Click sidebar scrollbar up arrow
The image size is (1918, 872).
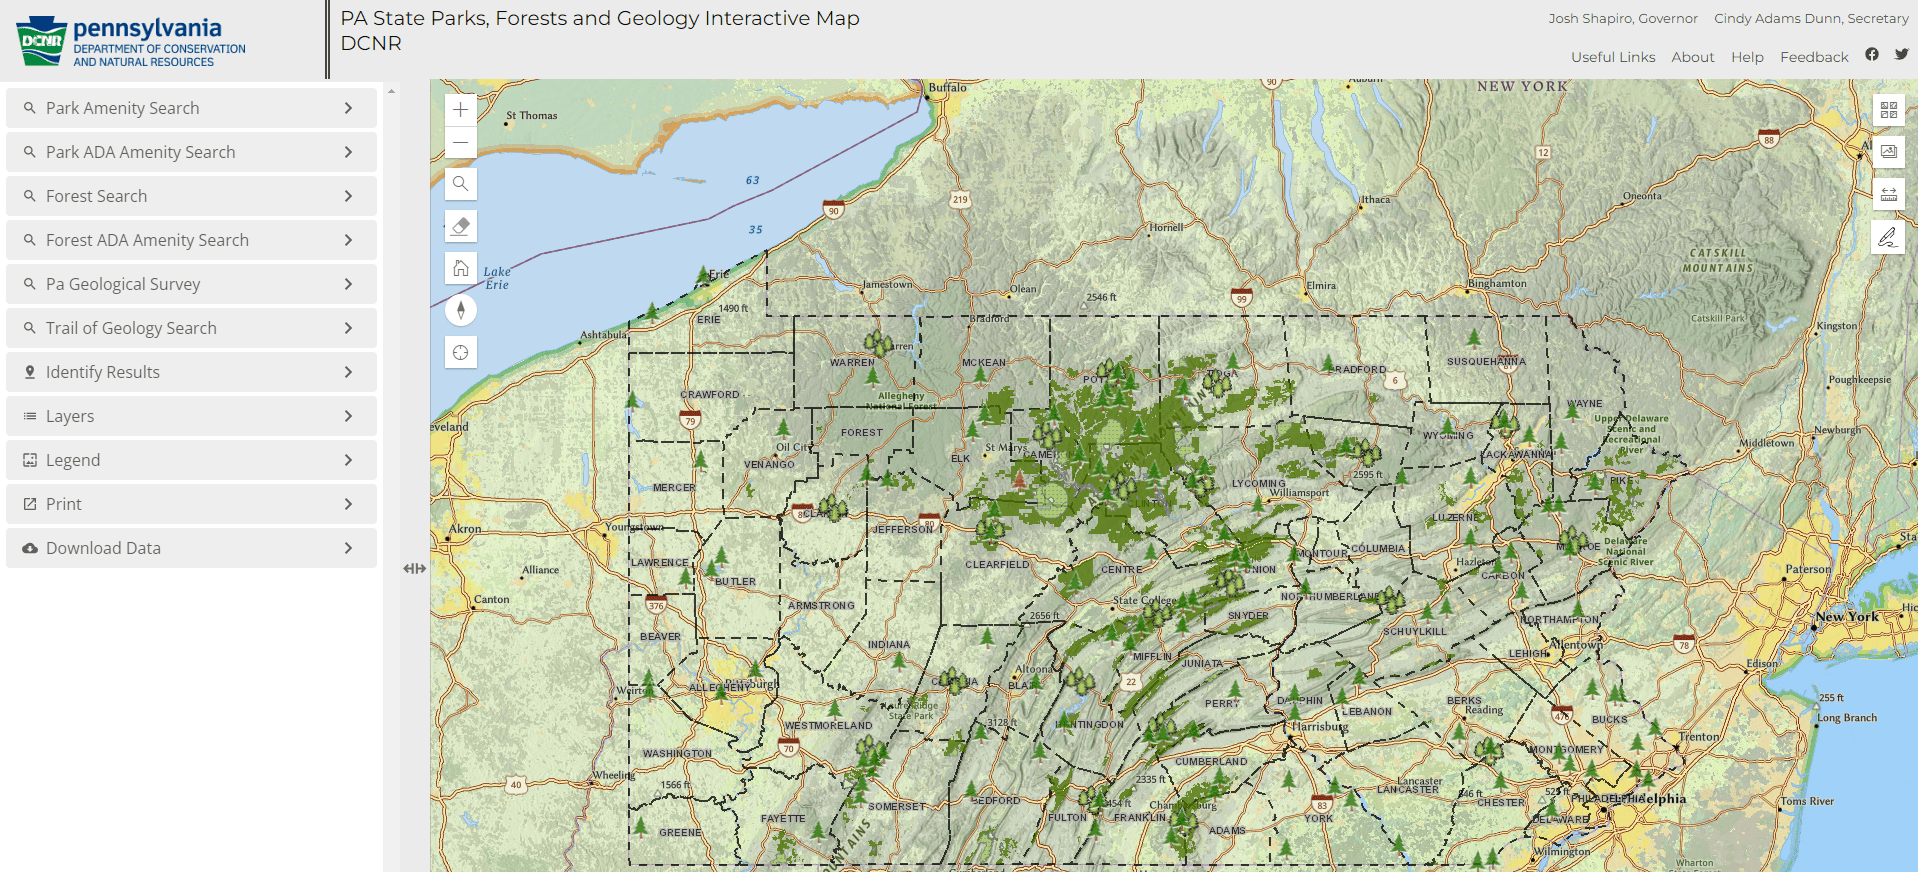[x=392, y=91]
